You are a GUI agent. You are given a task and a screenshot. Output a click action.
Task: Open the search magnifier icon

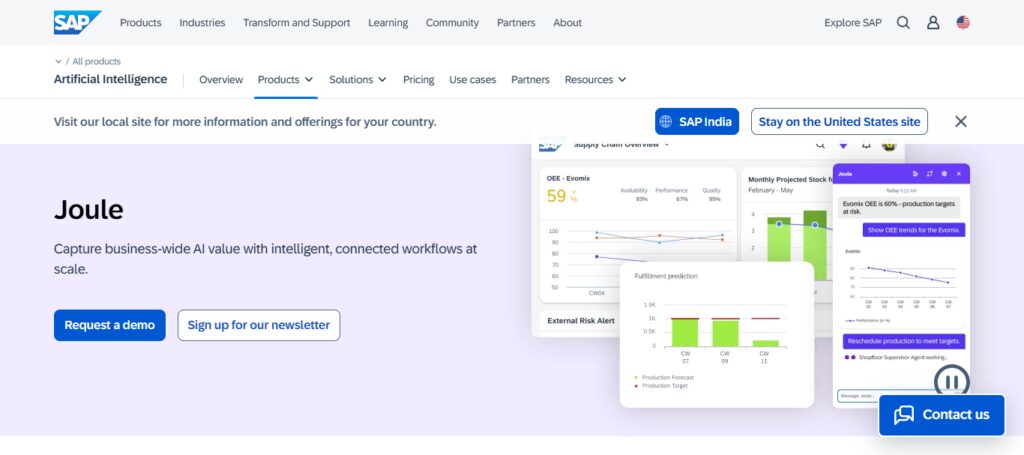(903, 23)
